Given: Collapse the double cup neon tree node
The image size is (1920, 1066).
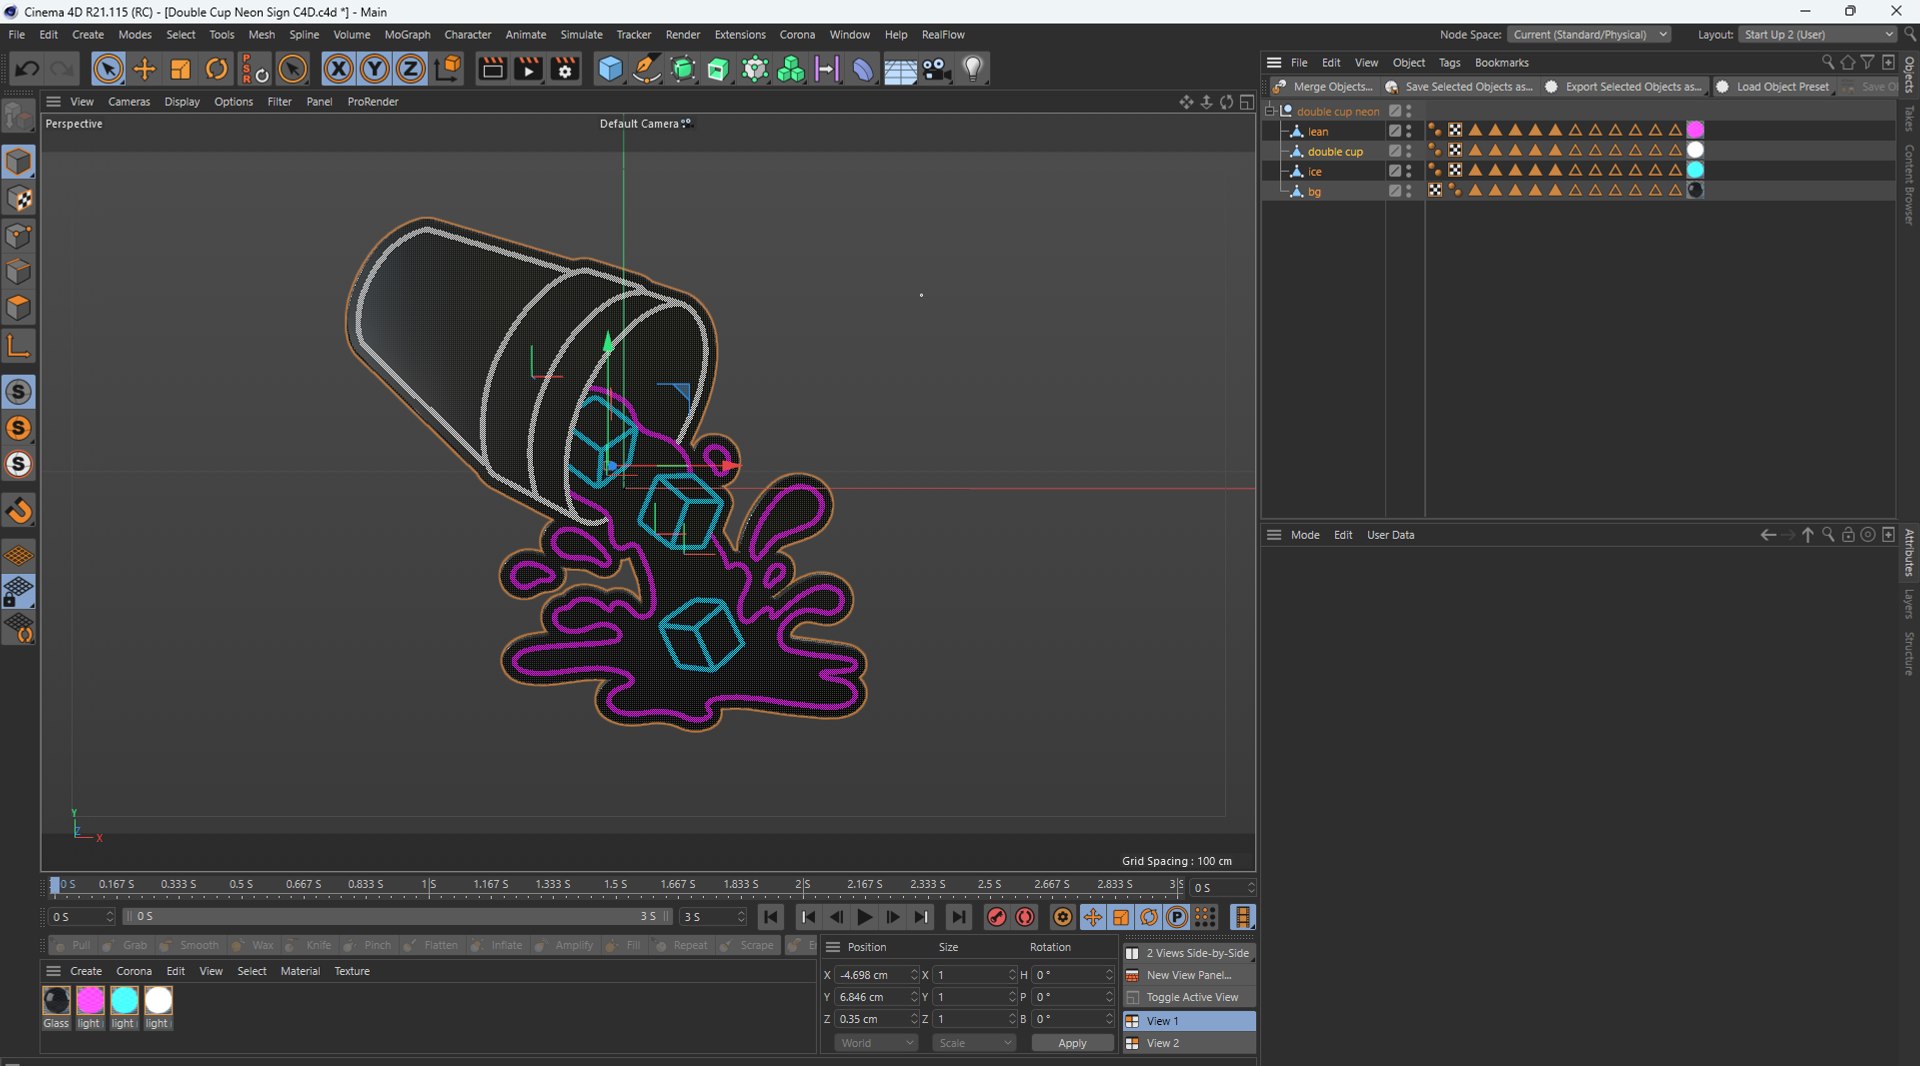Looking at the screenshot, I should [x=1270, y=111].
